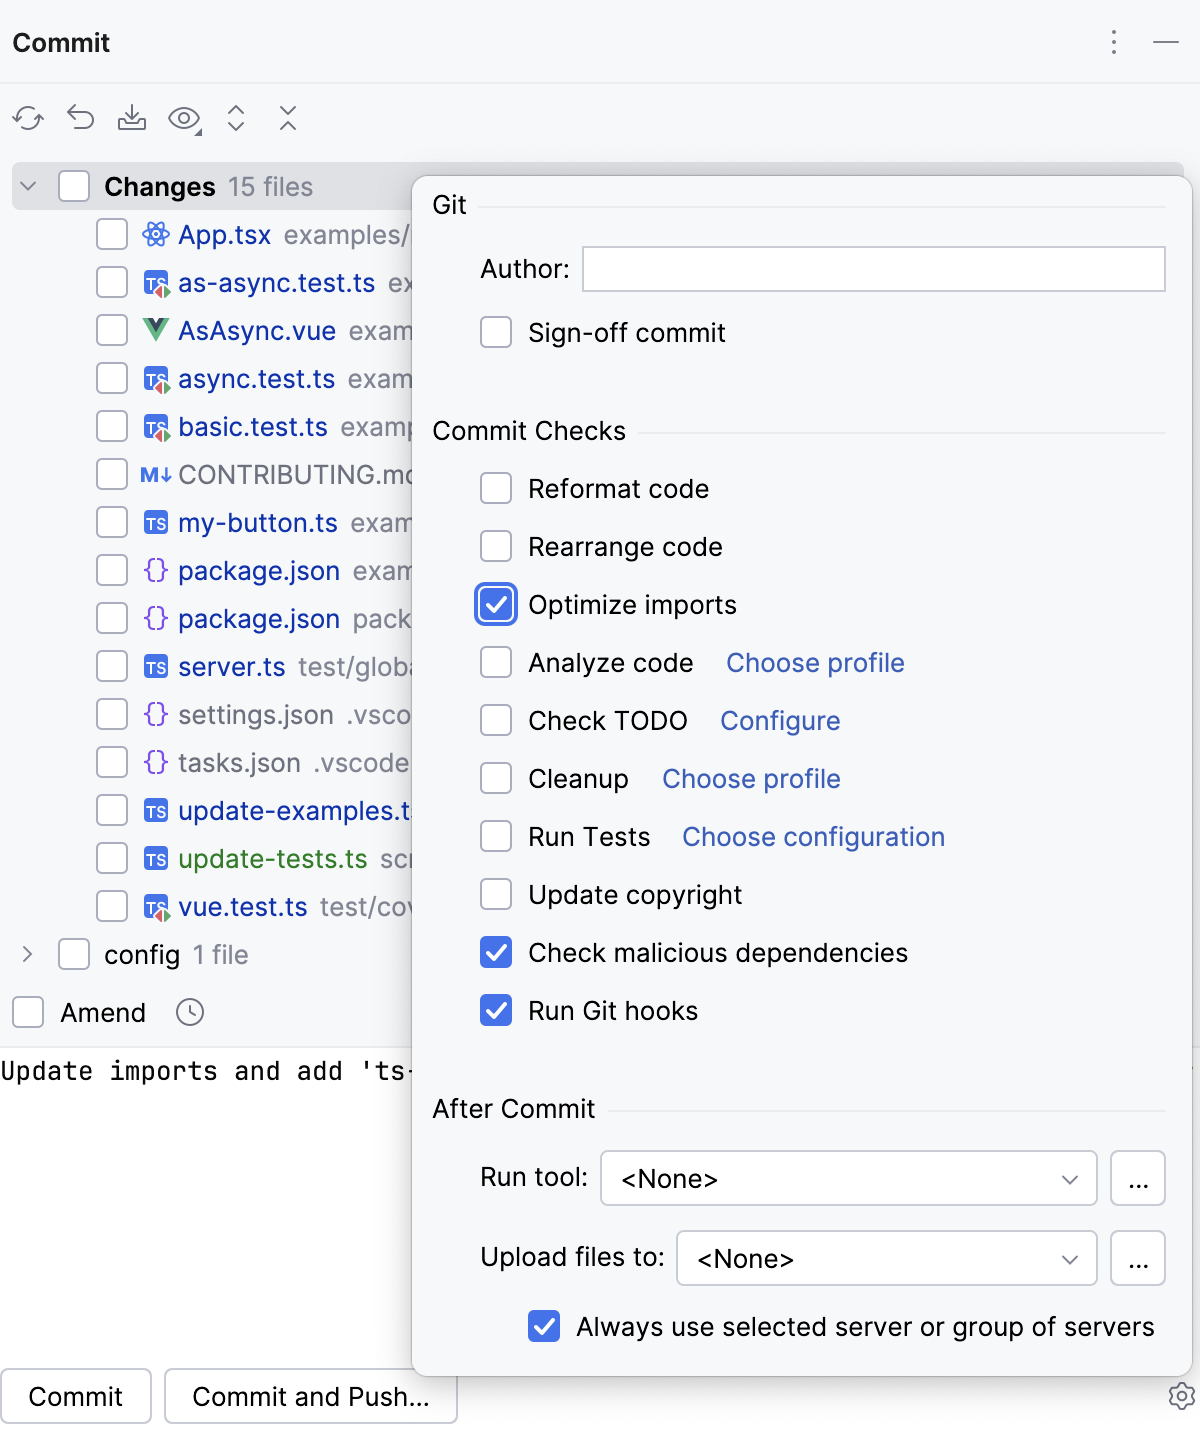
Task: Open commit settings via the gear icon
Action: [1181, 1396]
